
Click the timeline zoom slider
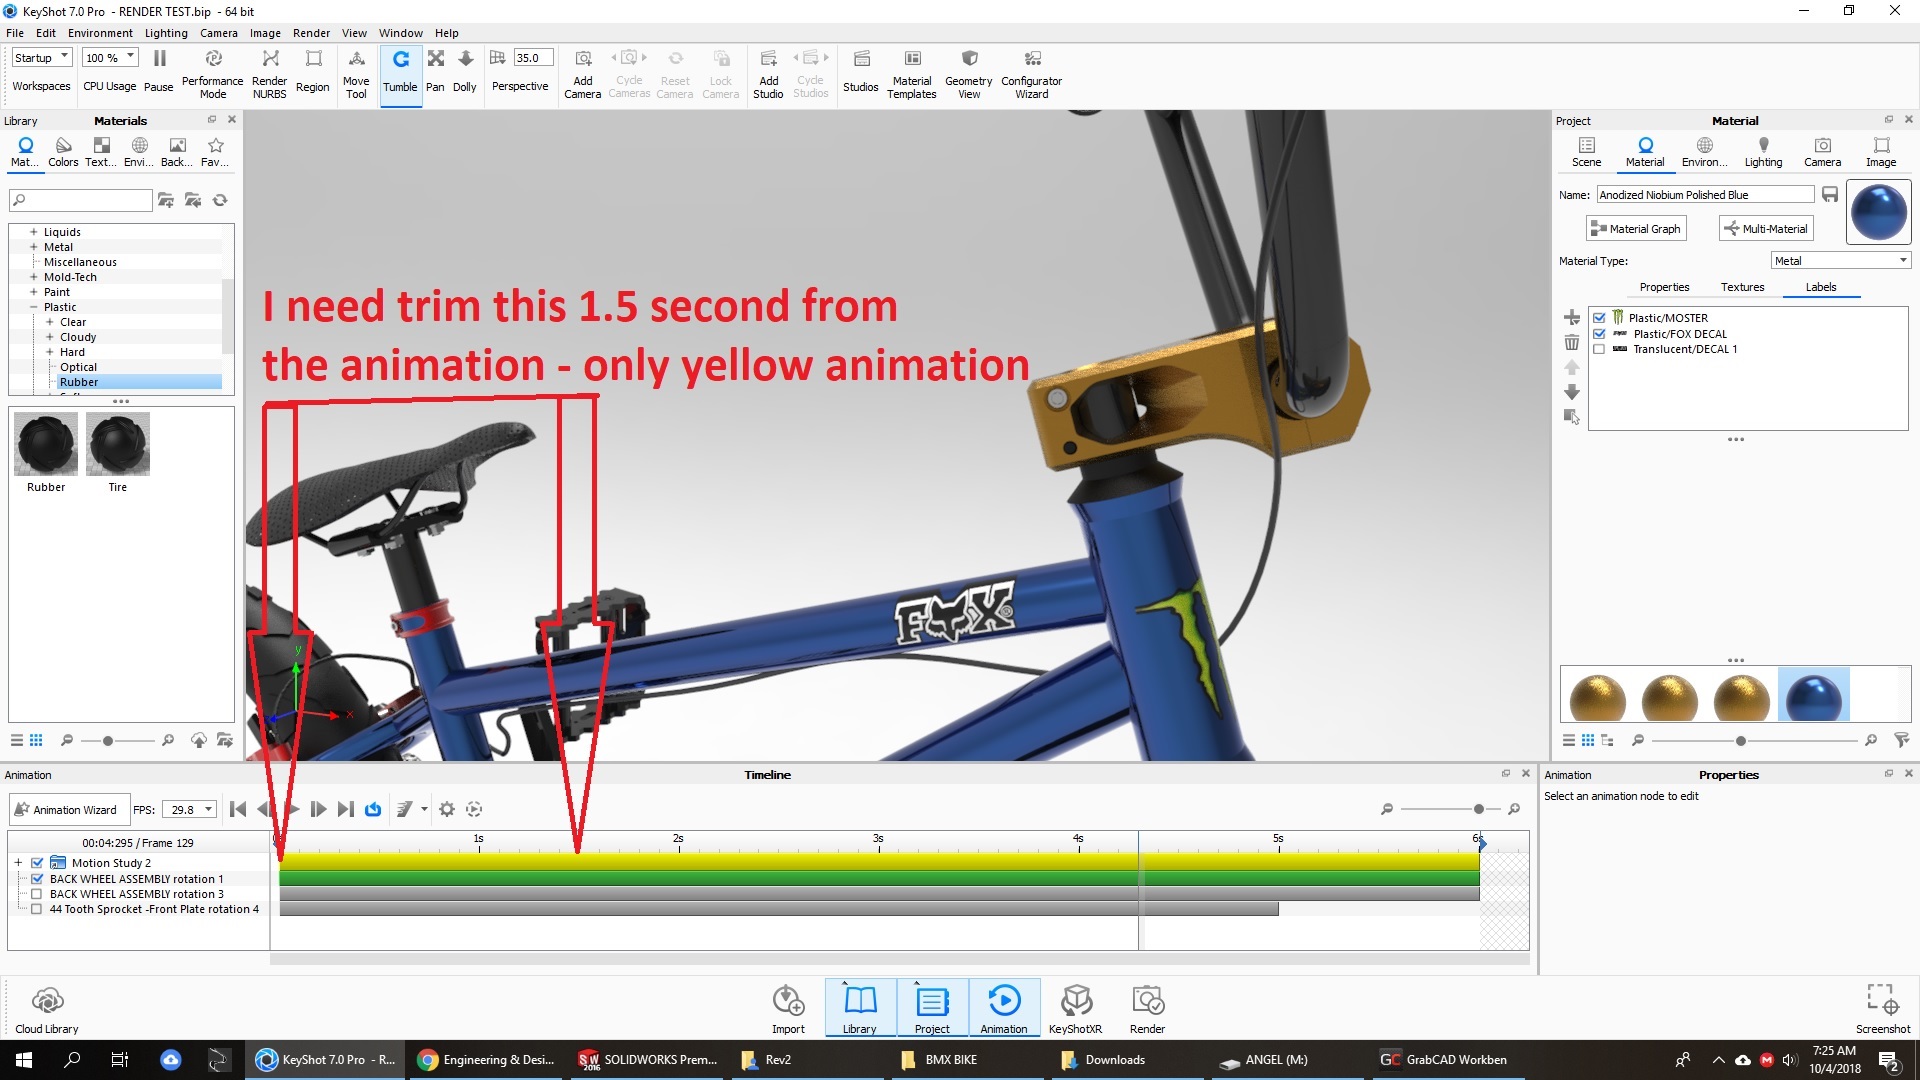coord(1478,809)
